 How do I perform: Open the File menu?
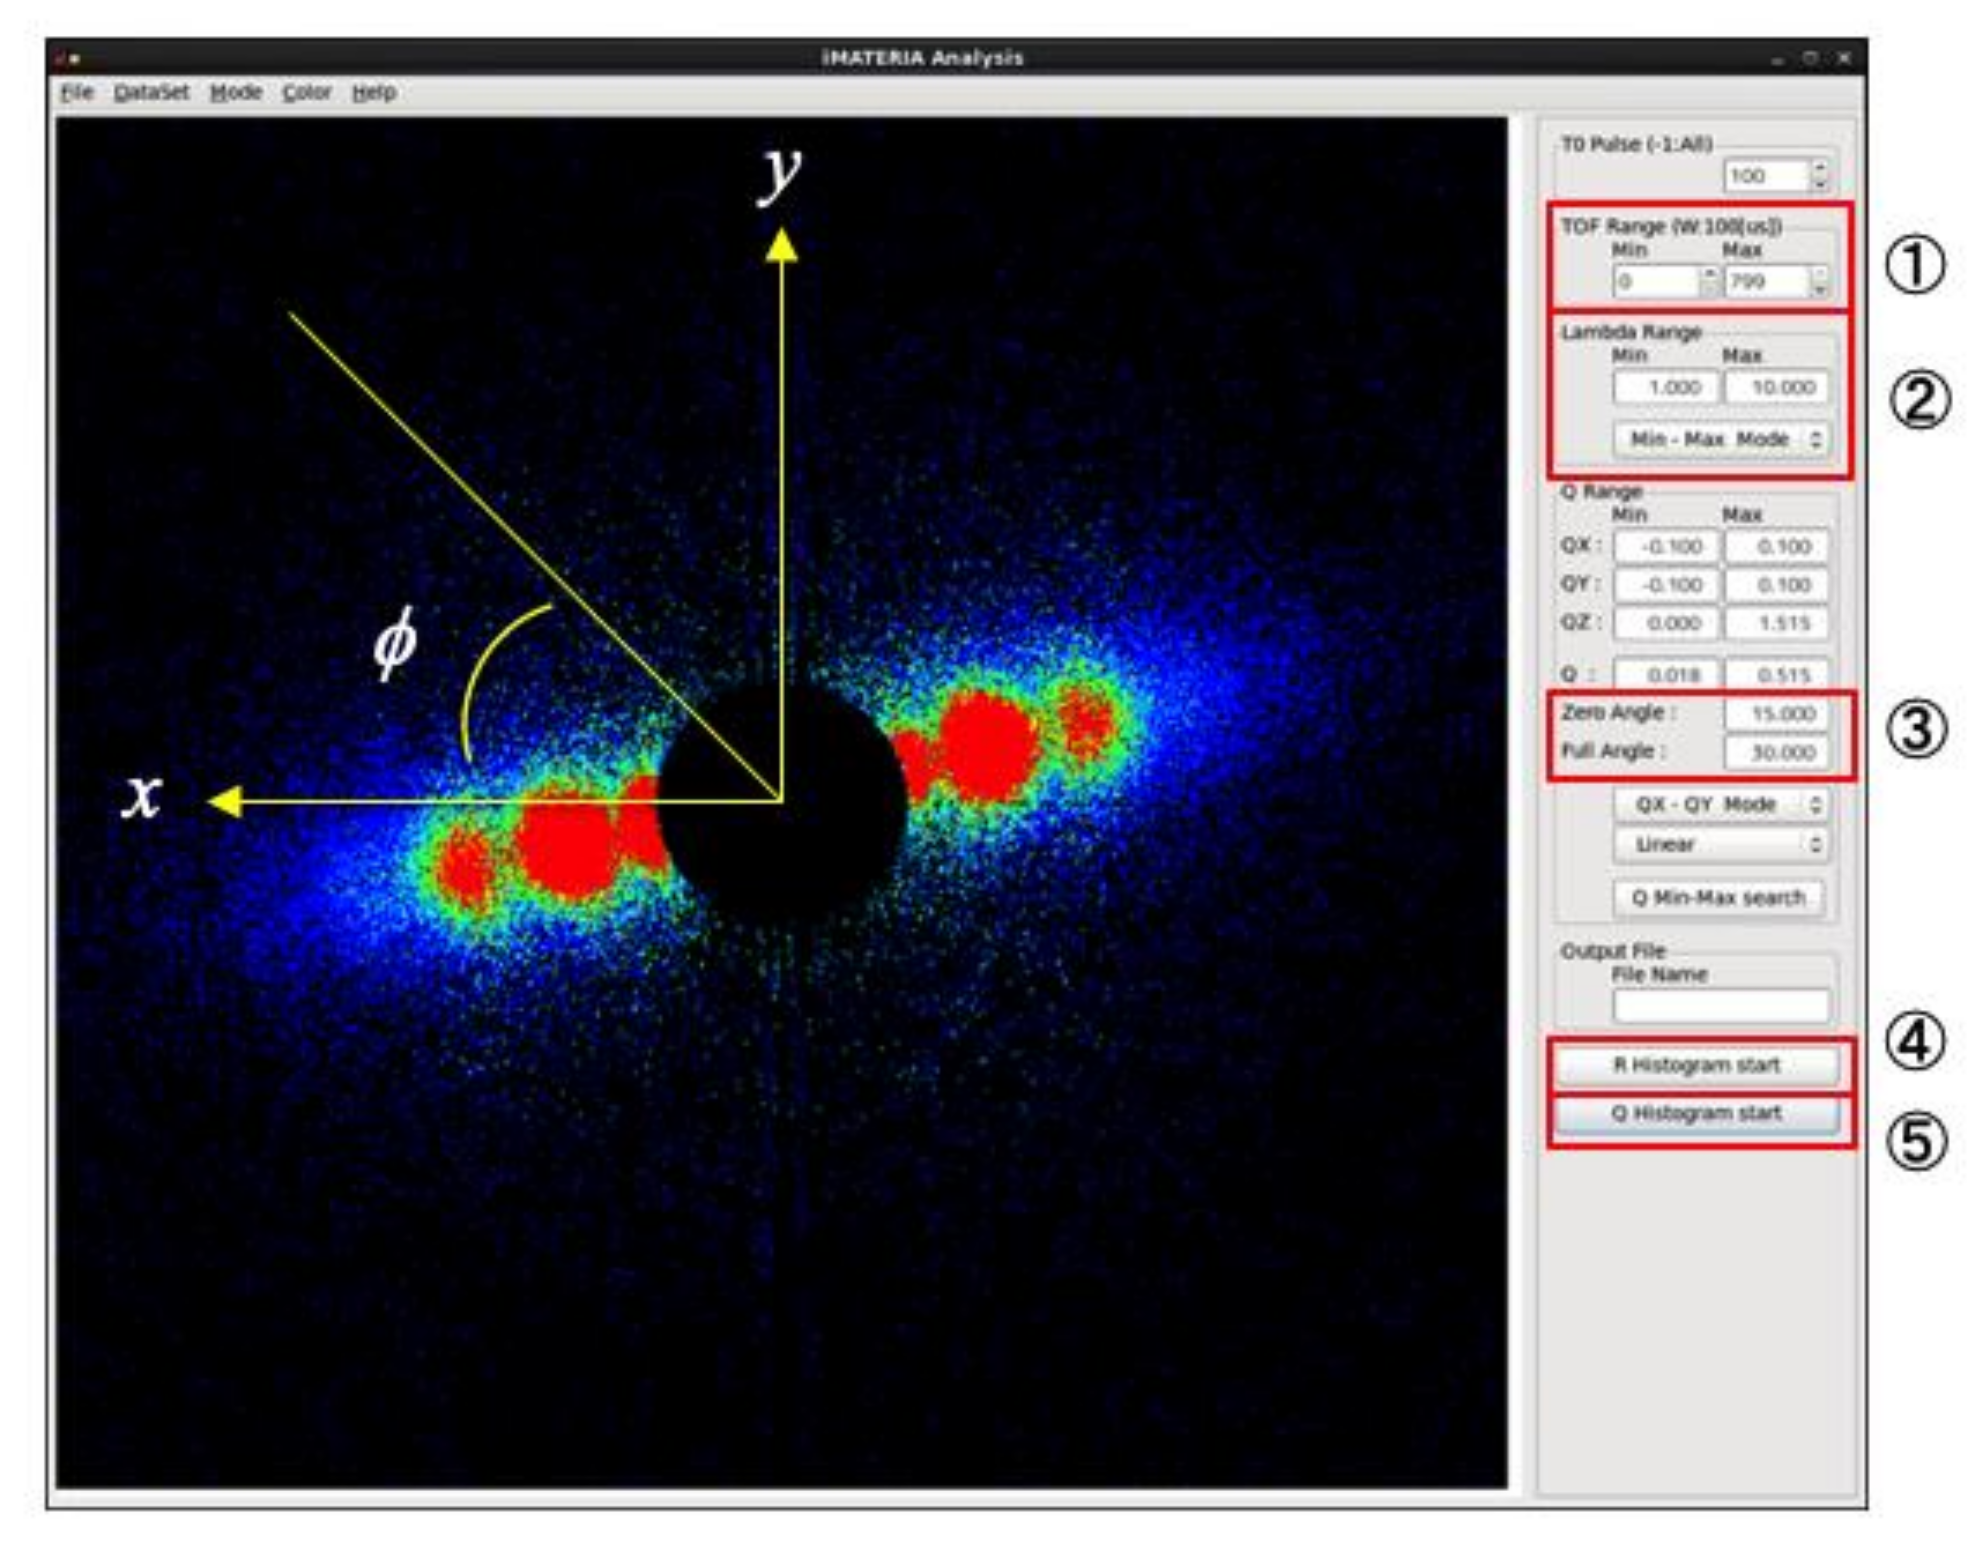tap(77, 93)
